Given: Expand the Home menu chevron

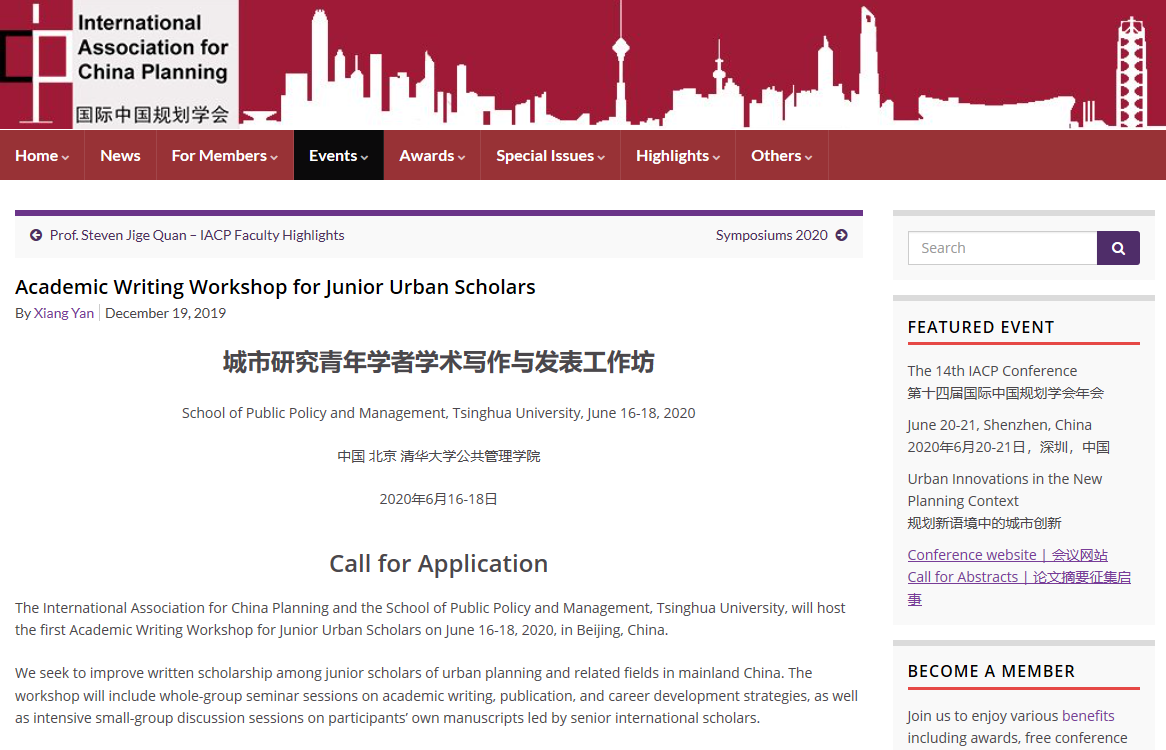Looking at the screenshot, I should coord(65,158).
